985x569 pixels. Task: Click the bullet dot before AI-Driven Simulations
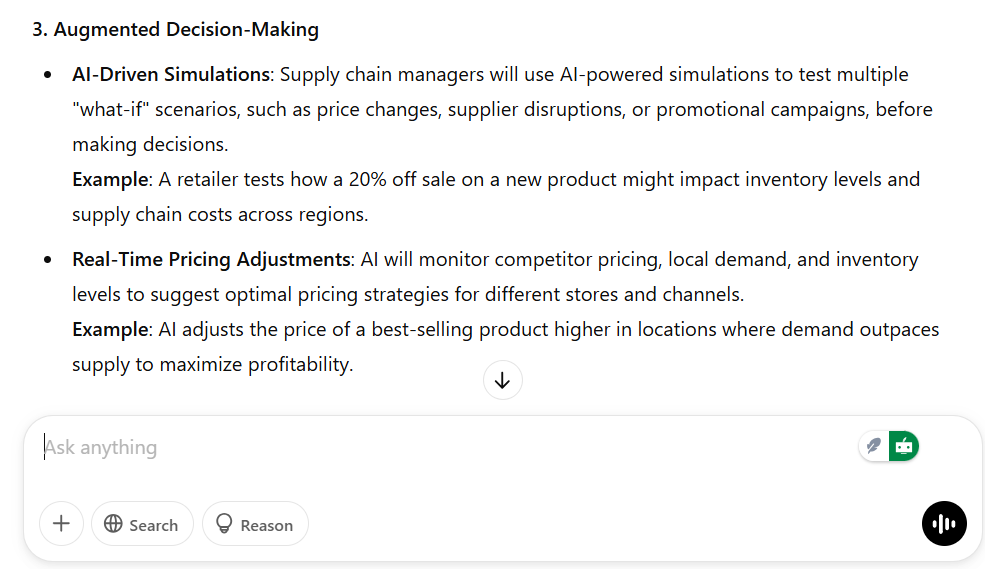click(x=48, y=75)
